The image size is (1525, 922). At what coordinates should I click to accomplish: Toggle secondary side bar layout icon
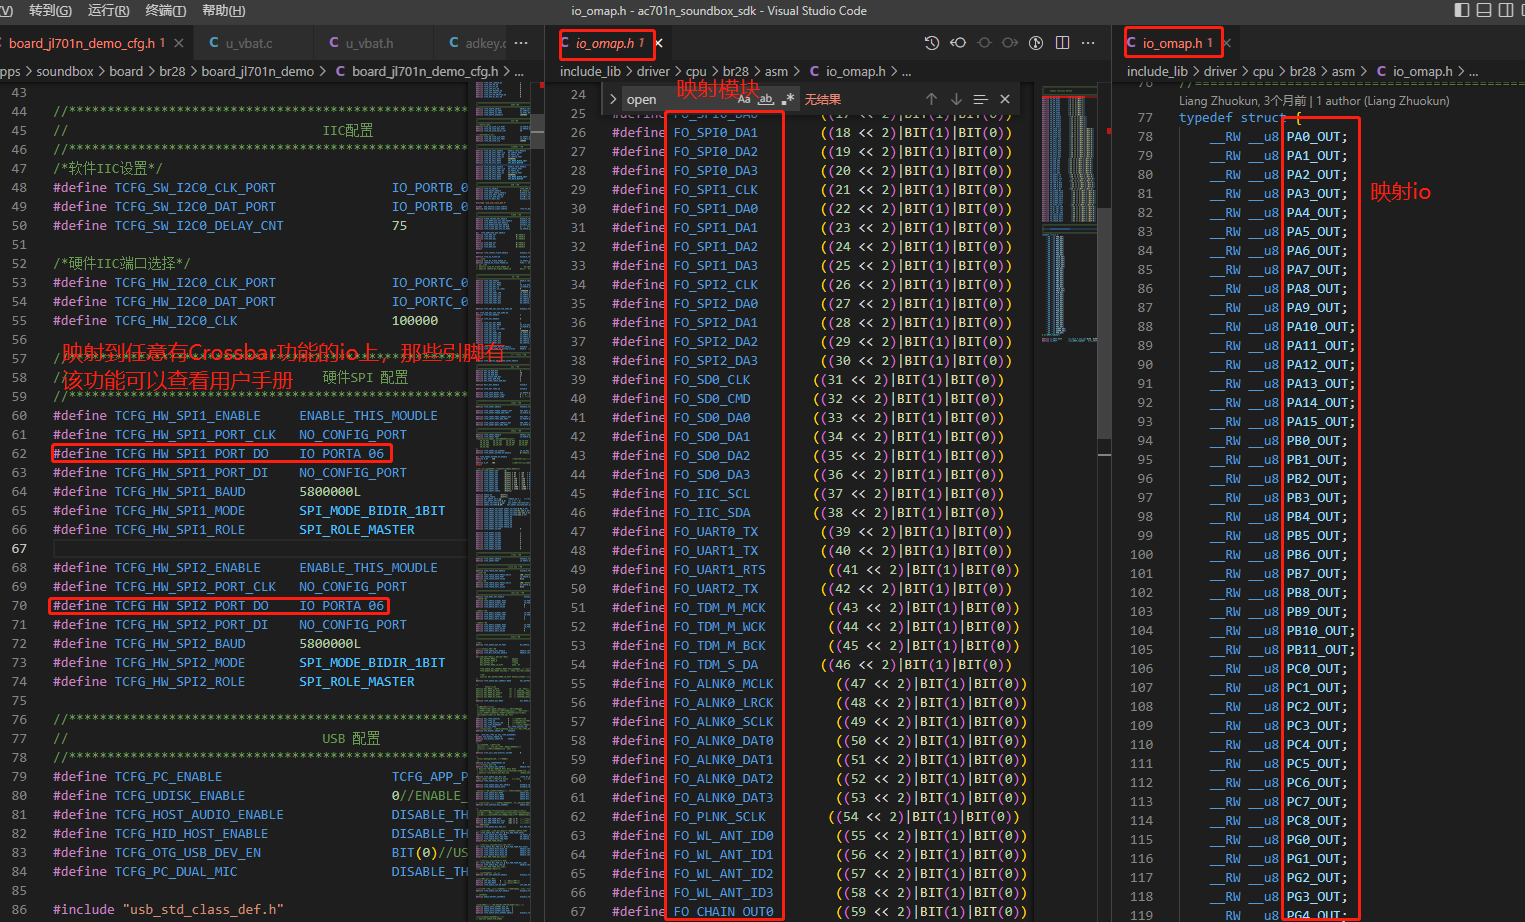coord(1506,10)
